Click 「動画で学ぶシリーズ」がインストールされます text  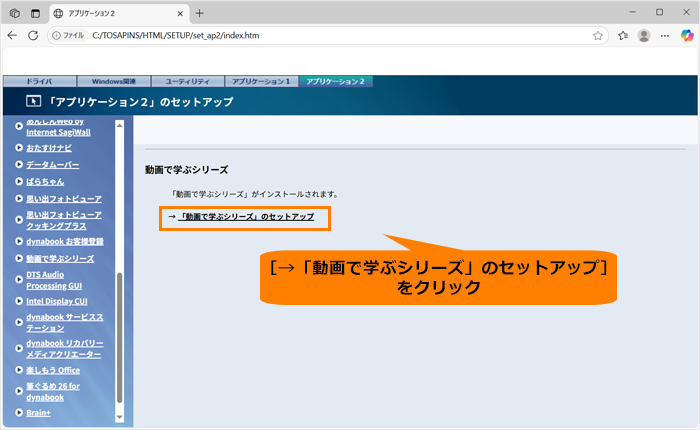[x=254, y=194]
